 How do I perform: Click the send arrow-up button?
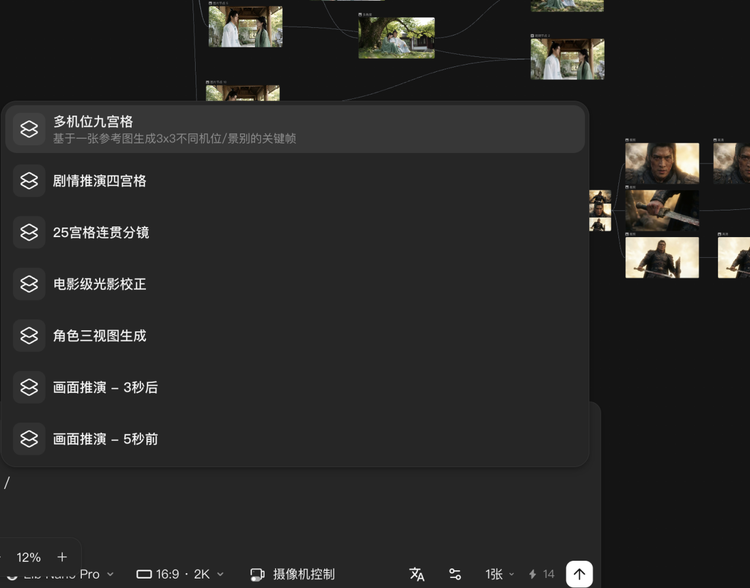579,574
